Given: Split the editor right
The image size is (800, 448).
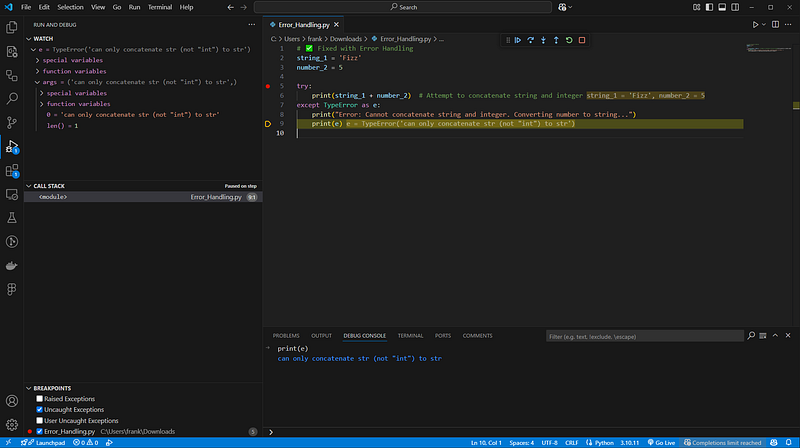Looking at the screenshot, I should pyautogui.click(x=775, y=24).
